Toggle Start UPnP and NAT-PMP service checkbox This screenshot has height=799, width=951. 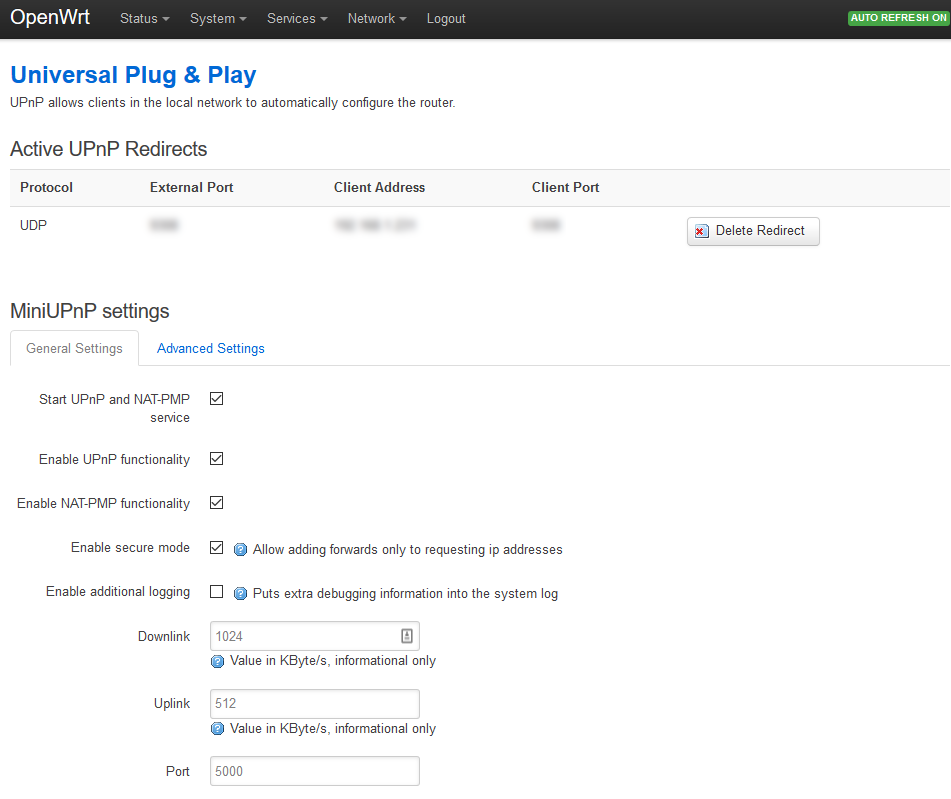(217, 399)
